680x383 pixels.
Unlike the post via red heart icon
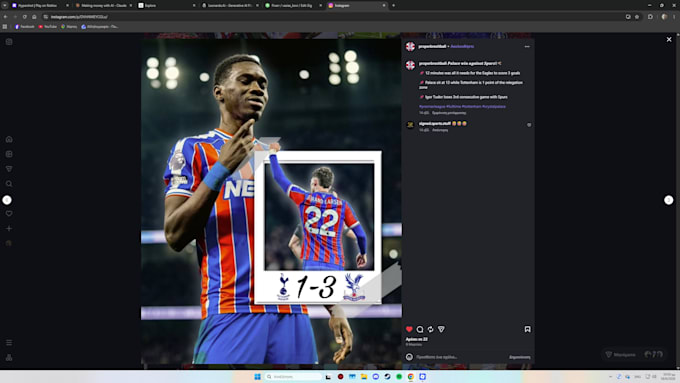tap(409, 329)
